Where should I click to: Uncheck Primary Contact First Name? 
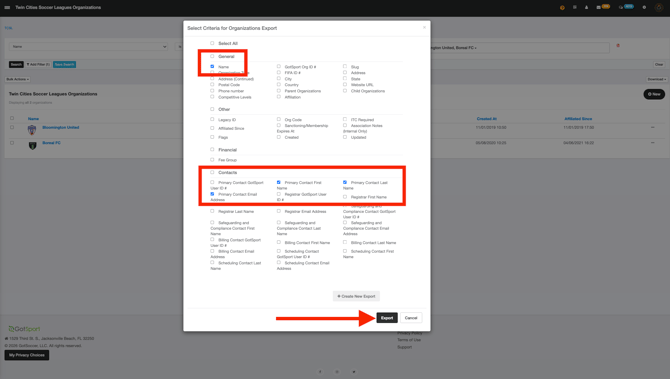click(279, 182)
